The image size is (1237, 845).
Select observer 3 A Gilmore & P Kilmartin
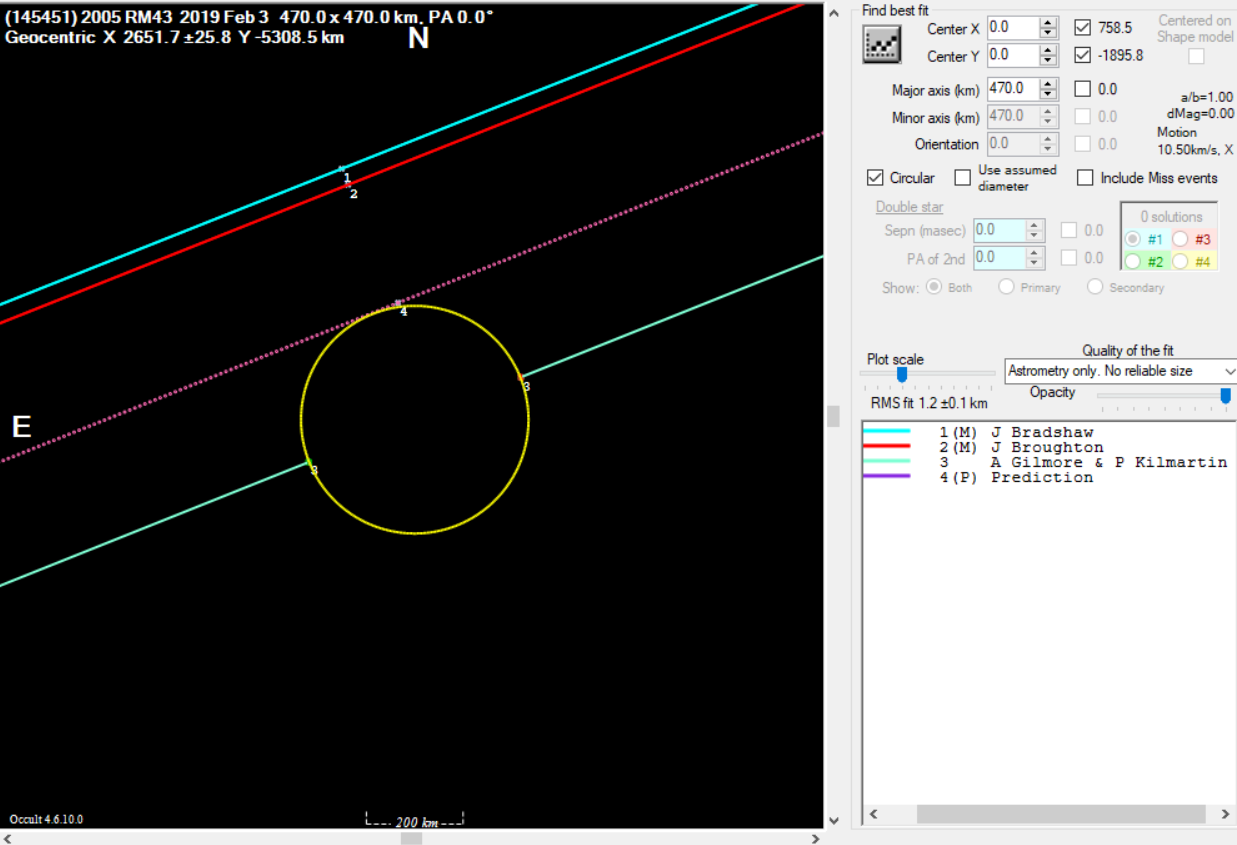(1083, 462)
